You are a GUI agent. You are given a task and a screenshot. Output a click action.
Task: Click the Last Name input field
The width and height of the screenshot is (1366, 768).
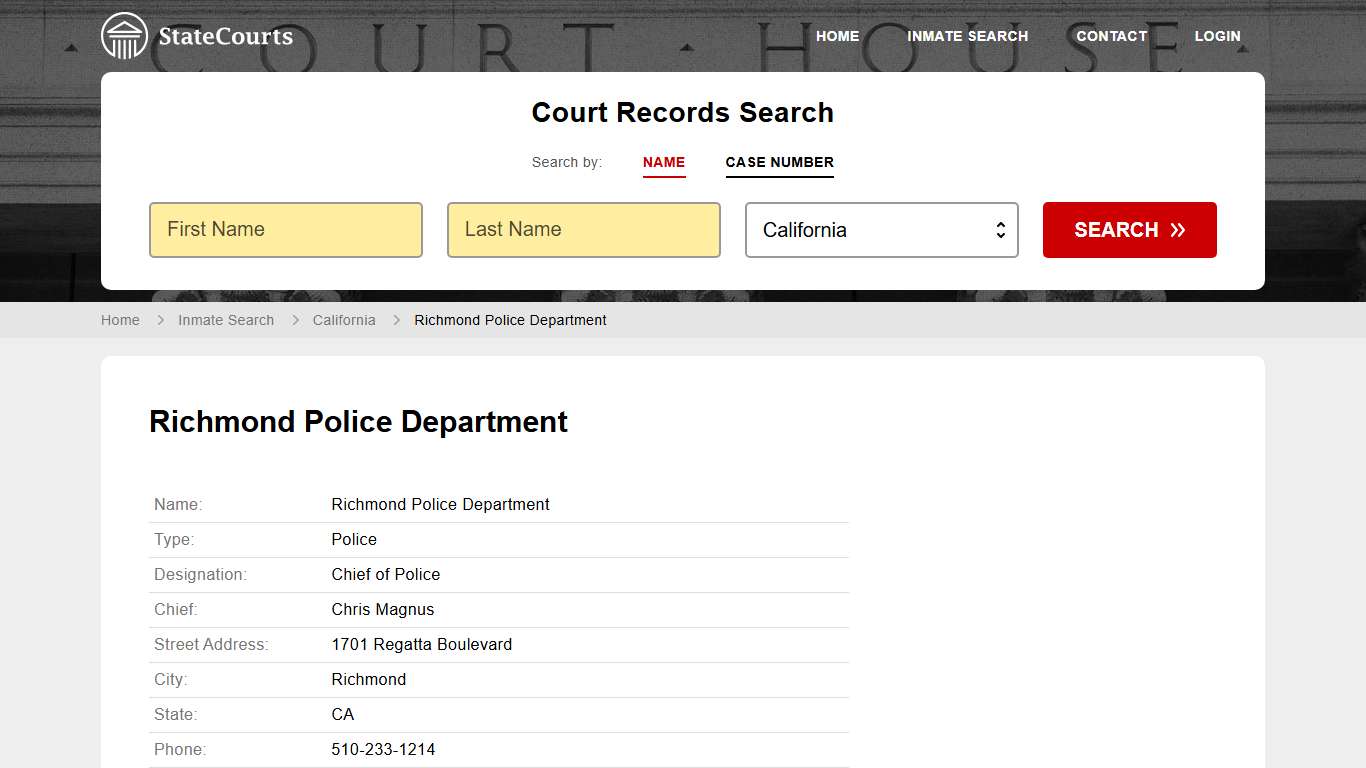(583, 230)
